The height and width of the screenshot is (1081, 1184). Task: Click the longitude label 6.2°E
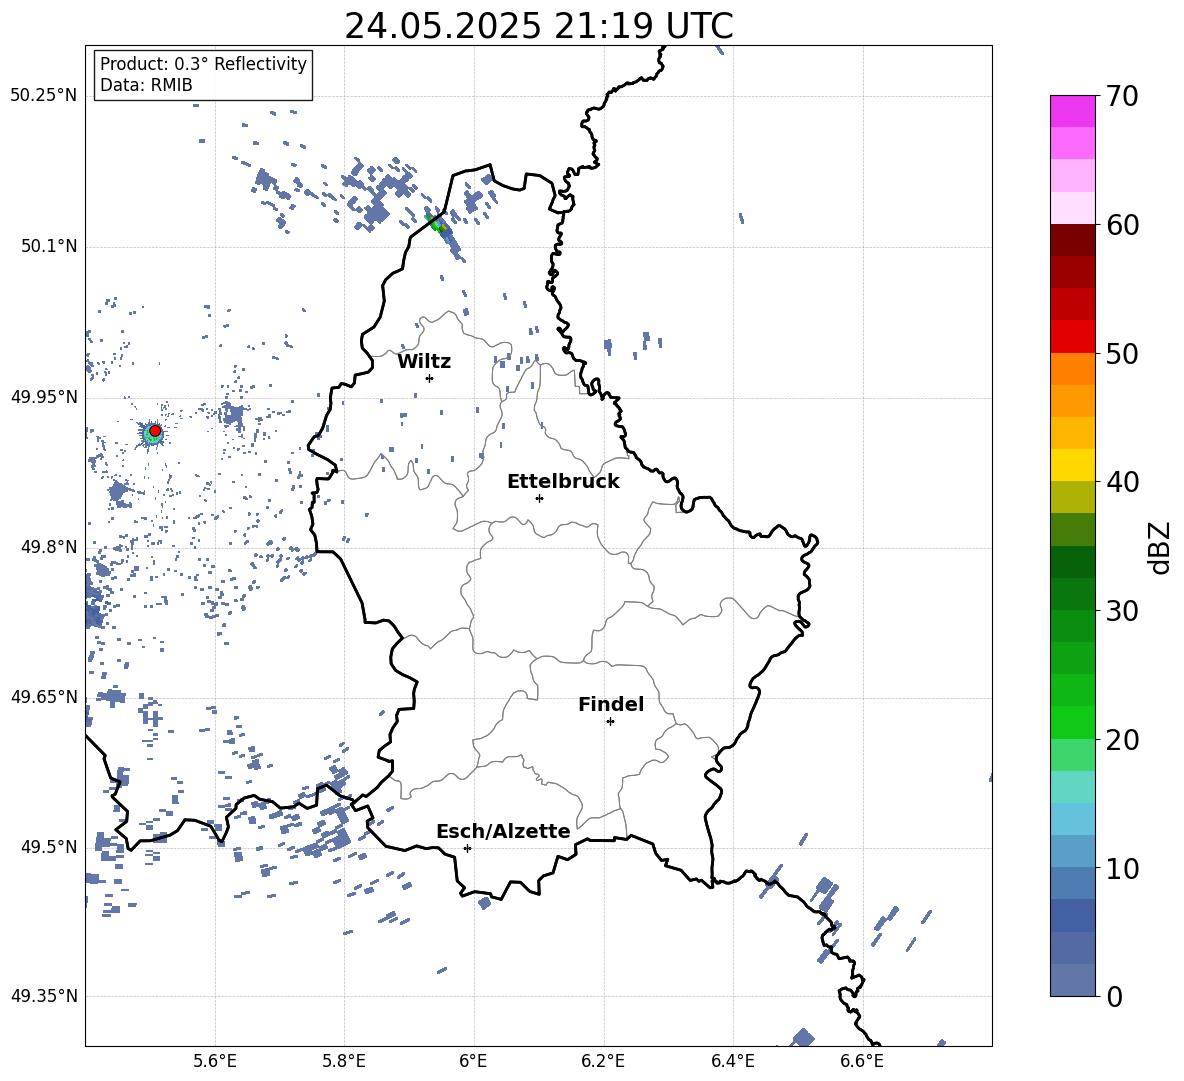[x=603, y=1061]
